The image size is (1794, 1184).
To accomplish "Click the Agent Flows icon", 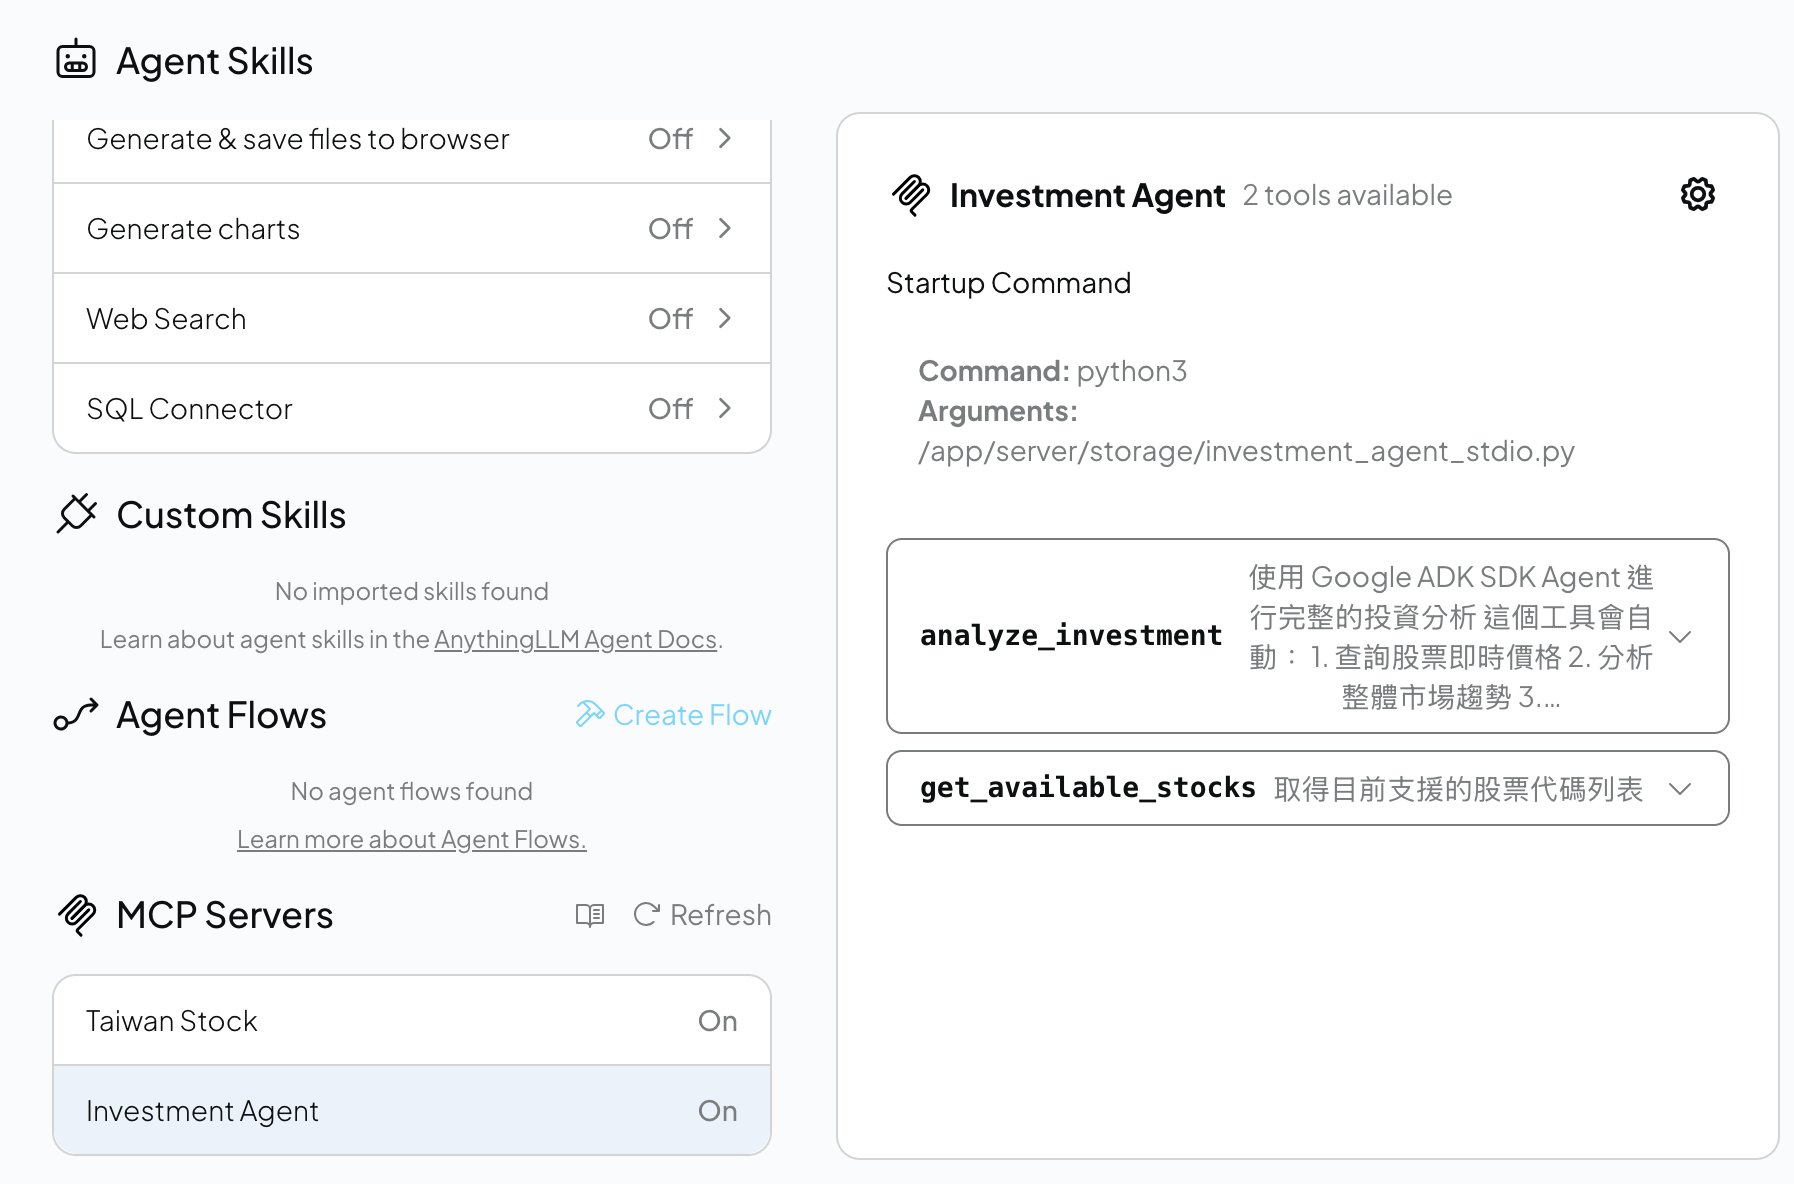I will [x=75, y=714].
